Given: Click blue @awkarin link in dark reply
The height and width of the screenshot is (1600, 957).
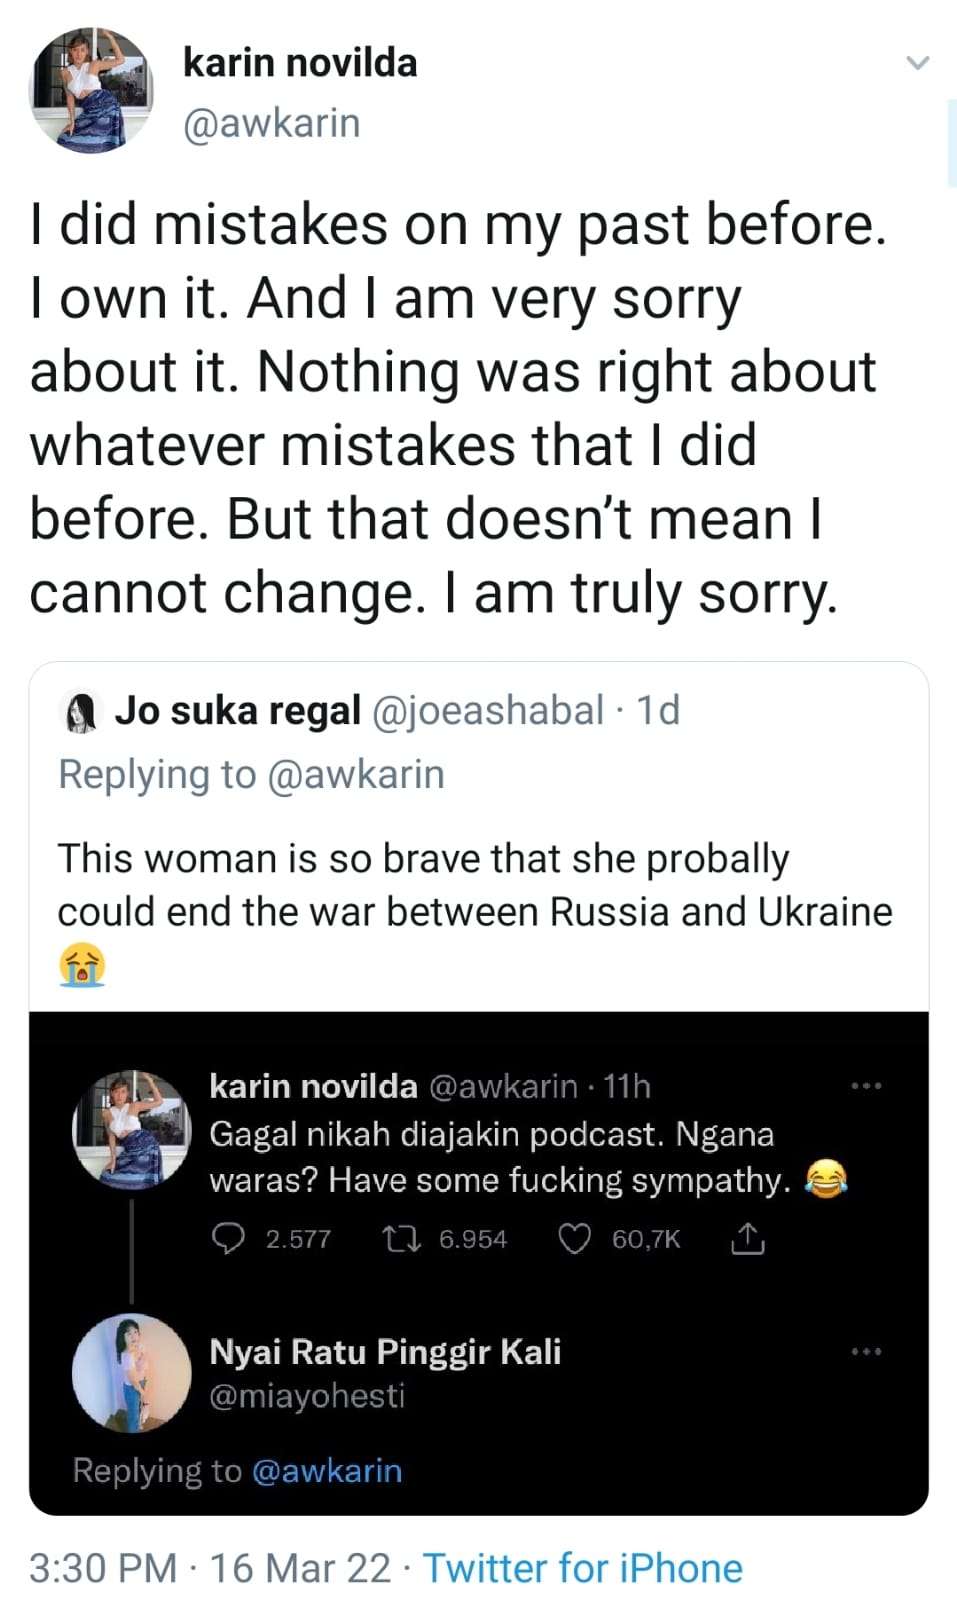Looking at the screenshot, I should coord(327,1471).
